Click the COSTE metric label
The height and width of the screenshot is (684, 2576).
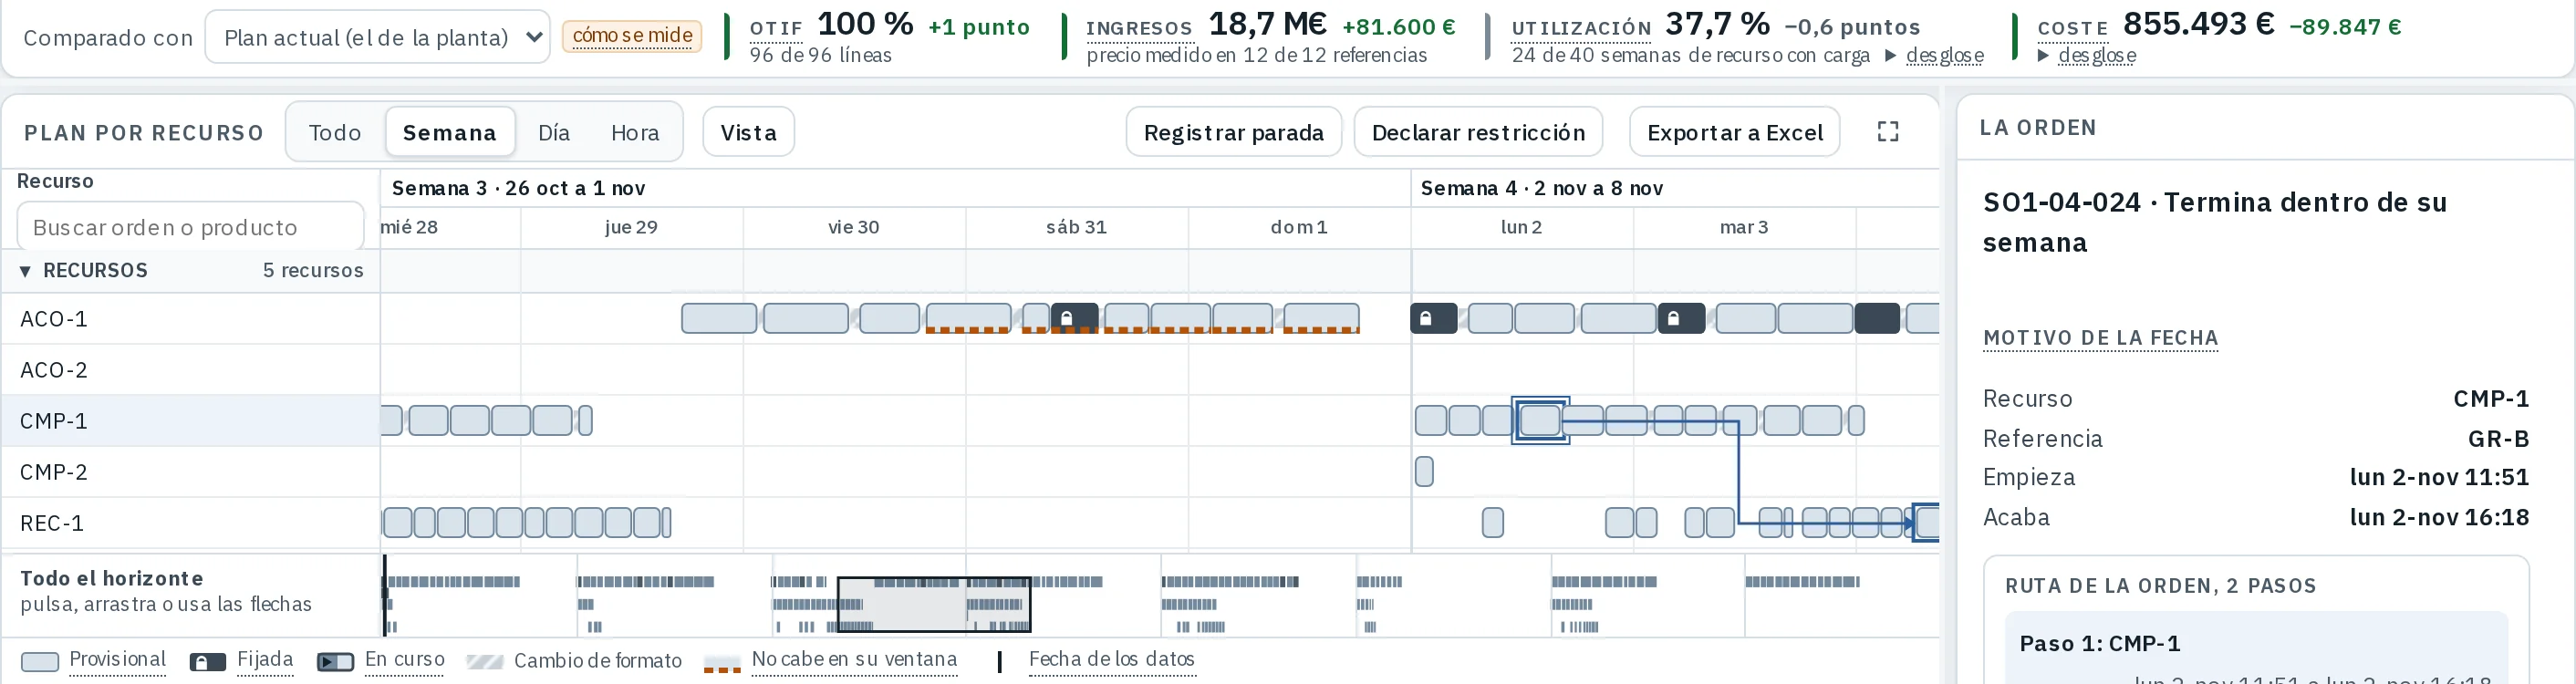coord(2073,29)
